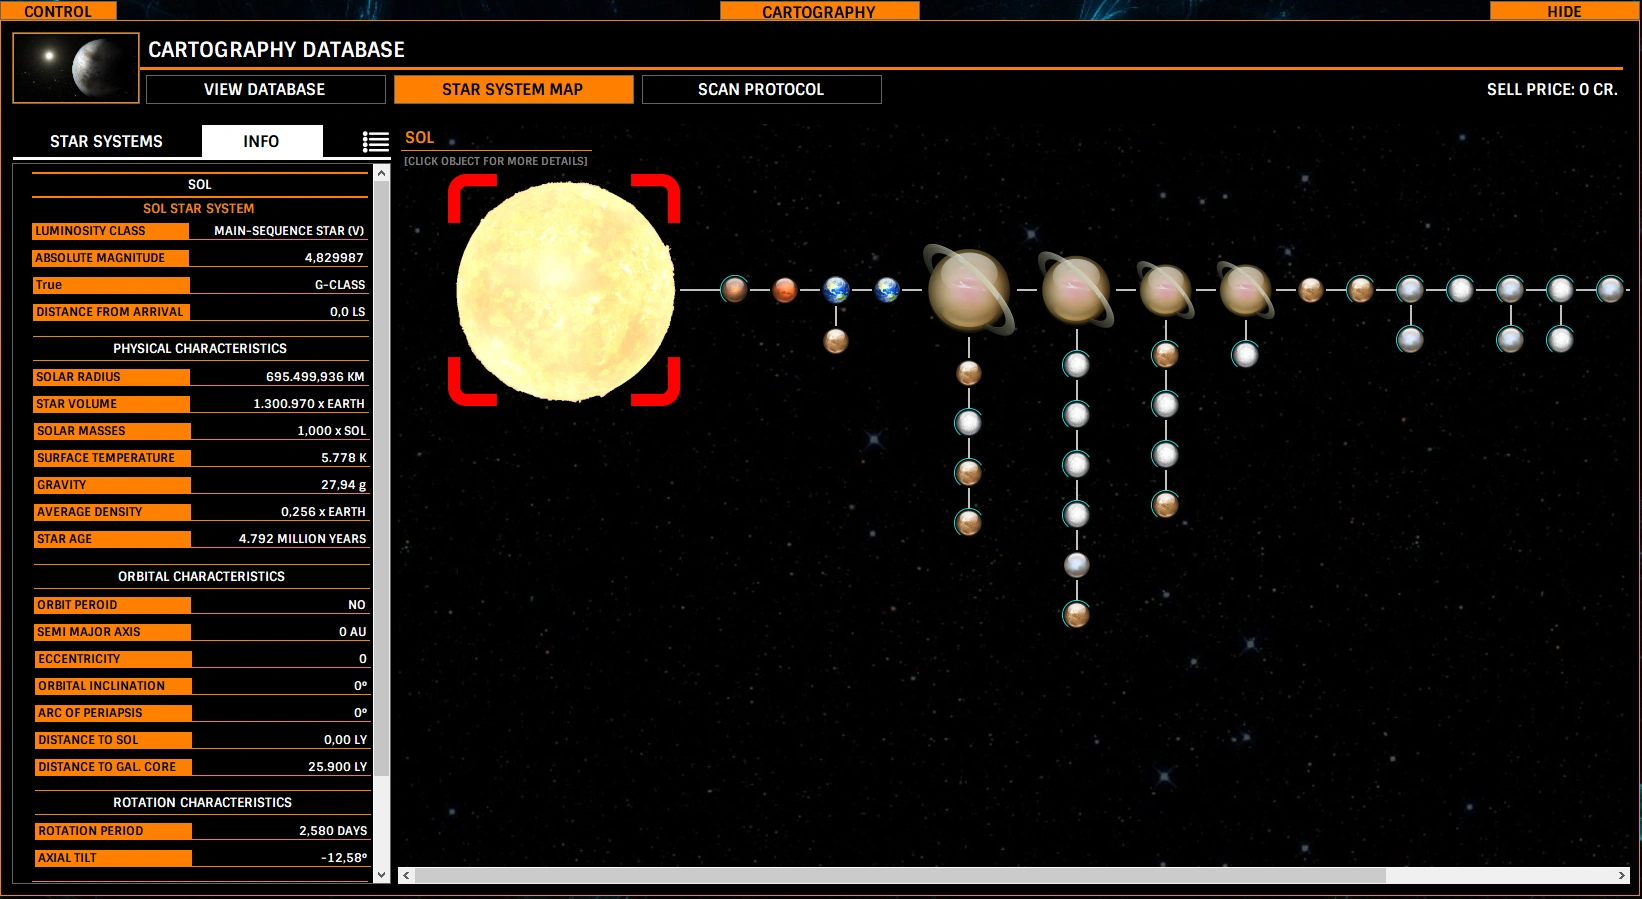Viewport: 1642px width, 899px height.
Task: Click the 'LUMINOSITY CLASS' row label
Action: click(x=110, y=231)
